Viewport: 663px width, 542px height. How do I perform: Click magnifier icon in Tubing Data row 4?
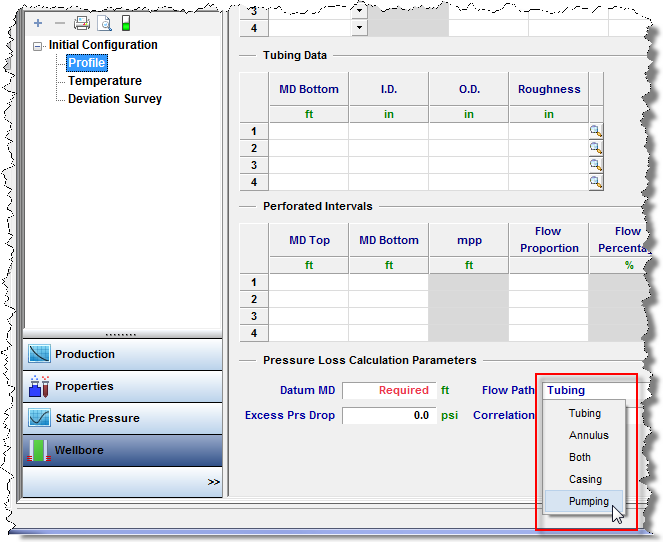pyautogui.click(x=596, y=182)
